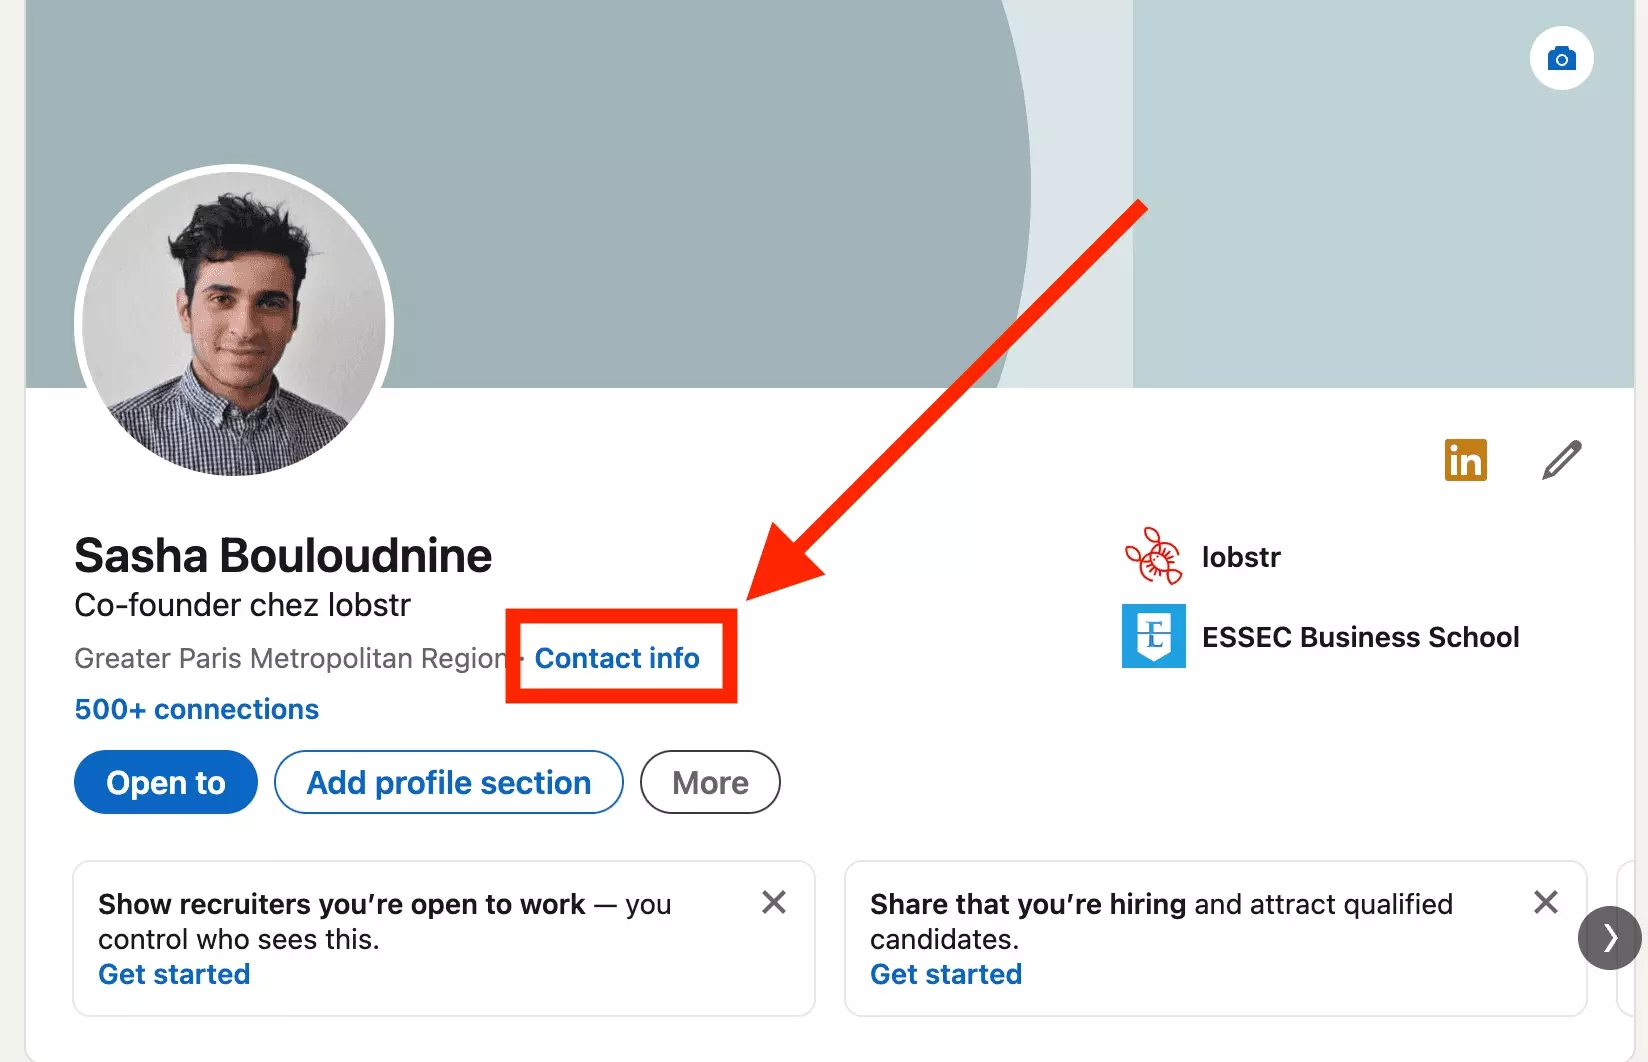Select the ESSEC Business School shield logo

1153,637
